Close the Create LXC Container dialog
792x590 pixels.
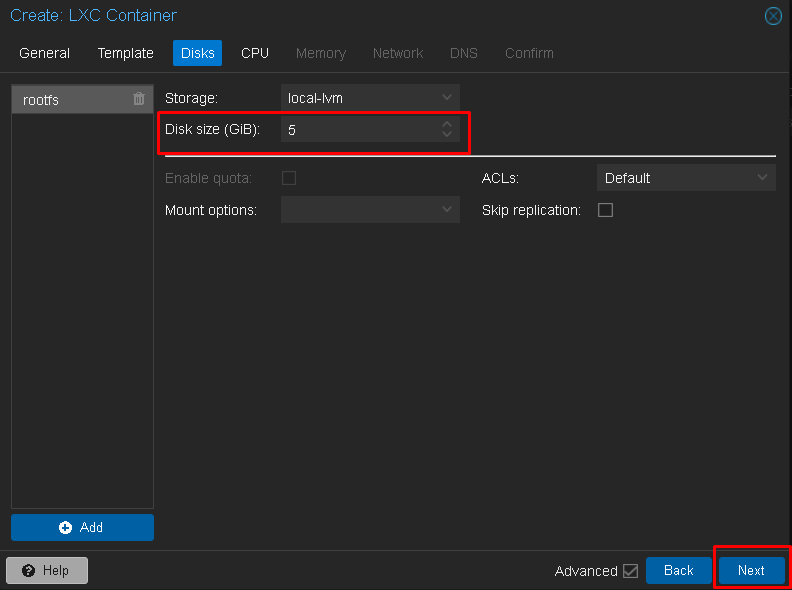[773, 16]
